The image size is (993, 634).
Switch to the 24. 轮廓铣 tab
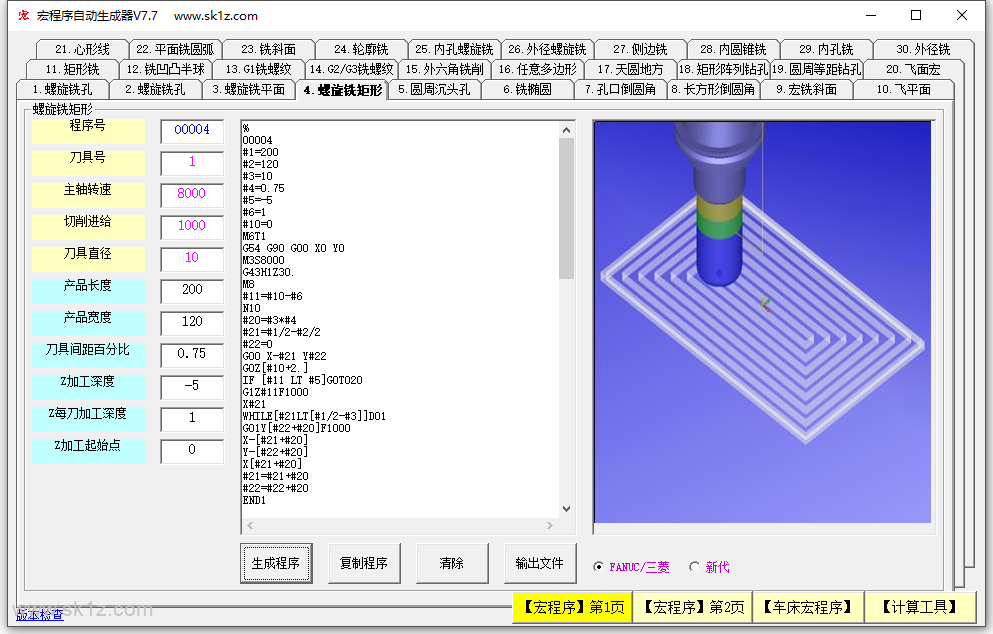(362, 49)
